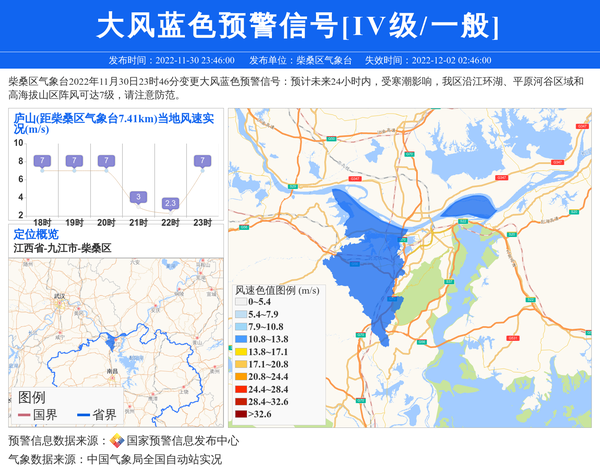This screenshot has width=600, height=471.
Task: Click the >32.6 dark red legend swatch
Action: pyautogui.click(x=240, y=414)
